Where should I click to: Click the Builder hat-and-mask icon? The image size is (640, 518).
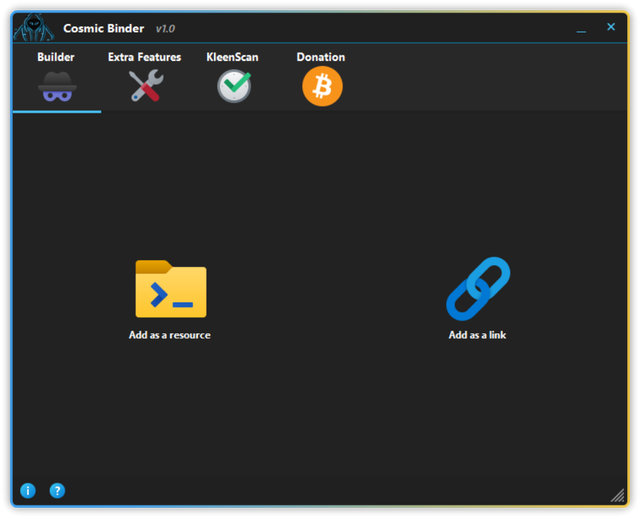coord(57,88)
